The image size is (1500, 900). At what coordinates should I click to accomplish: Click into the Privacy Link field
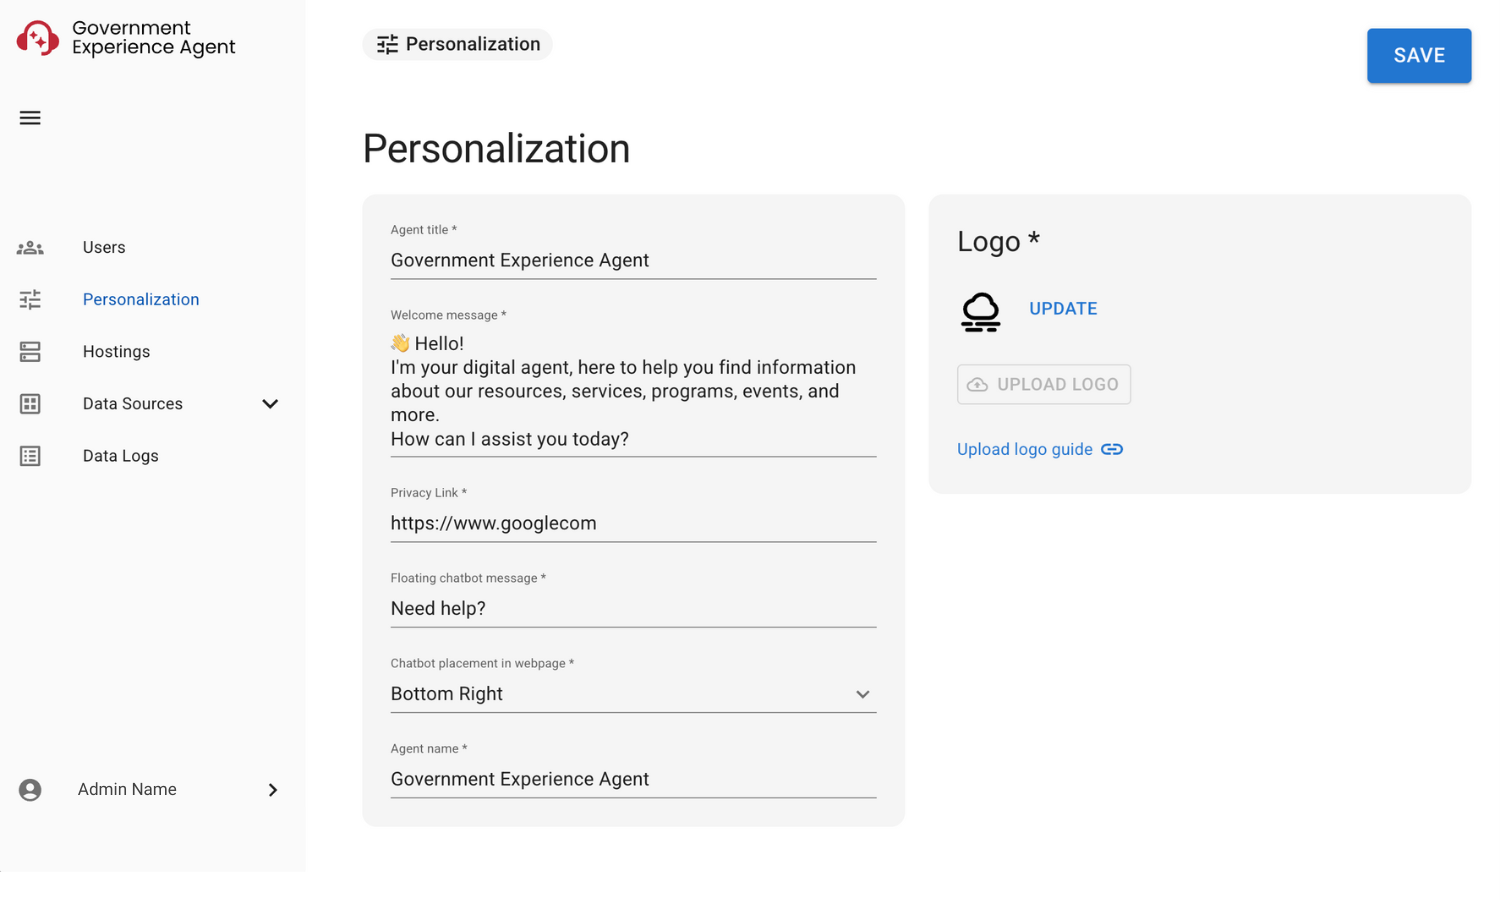click(x=633, y=523)
